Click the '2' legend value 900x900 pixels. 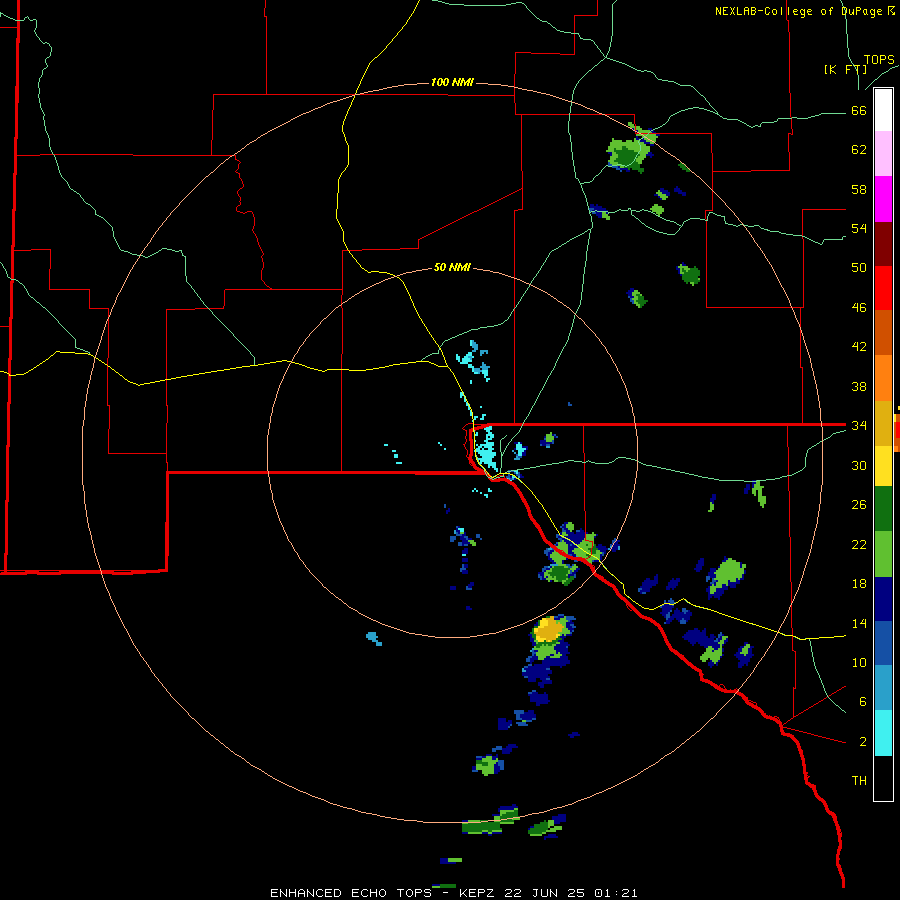[x=863, y=742]
